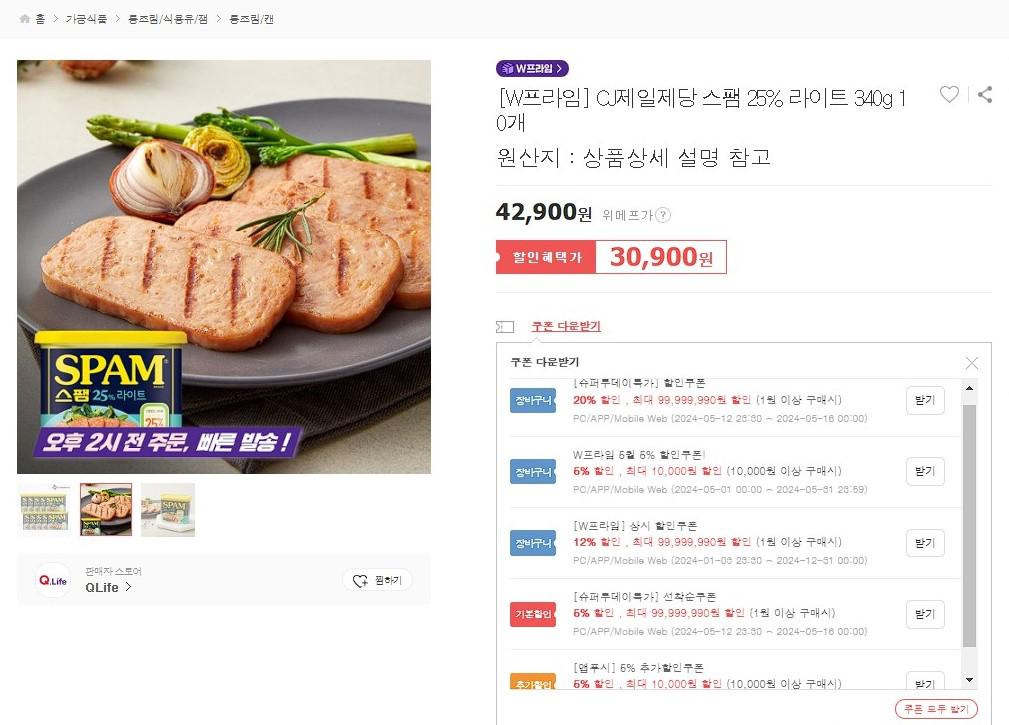Click the share icon next to the title
The image size is (1009, 725).
985,94
